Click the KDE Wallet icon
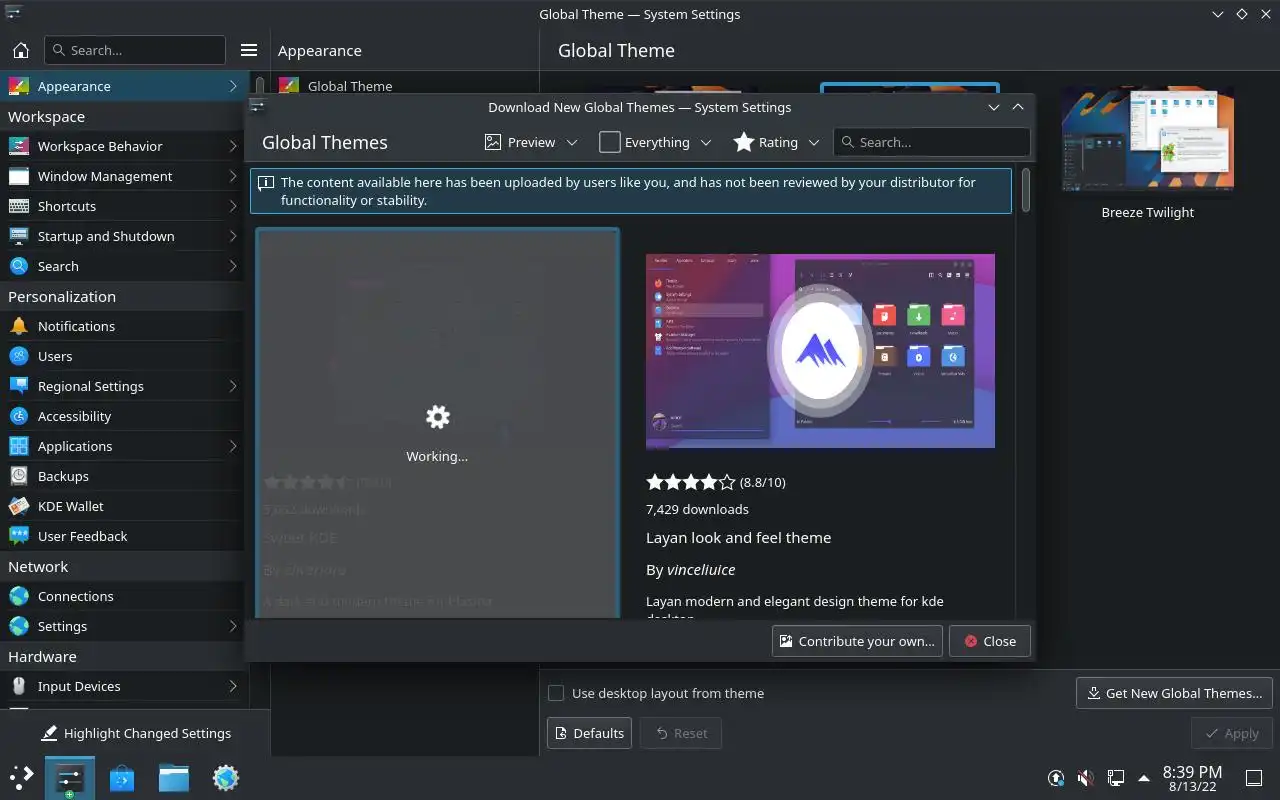Image resolution: width=1280 pixels, height=800 pixels. (18, 506)
